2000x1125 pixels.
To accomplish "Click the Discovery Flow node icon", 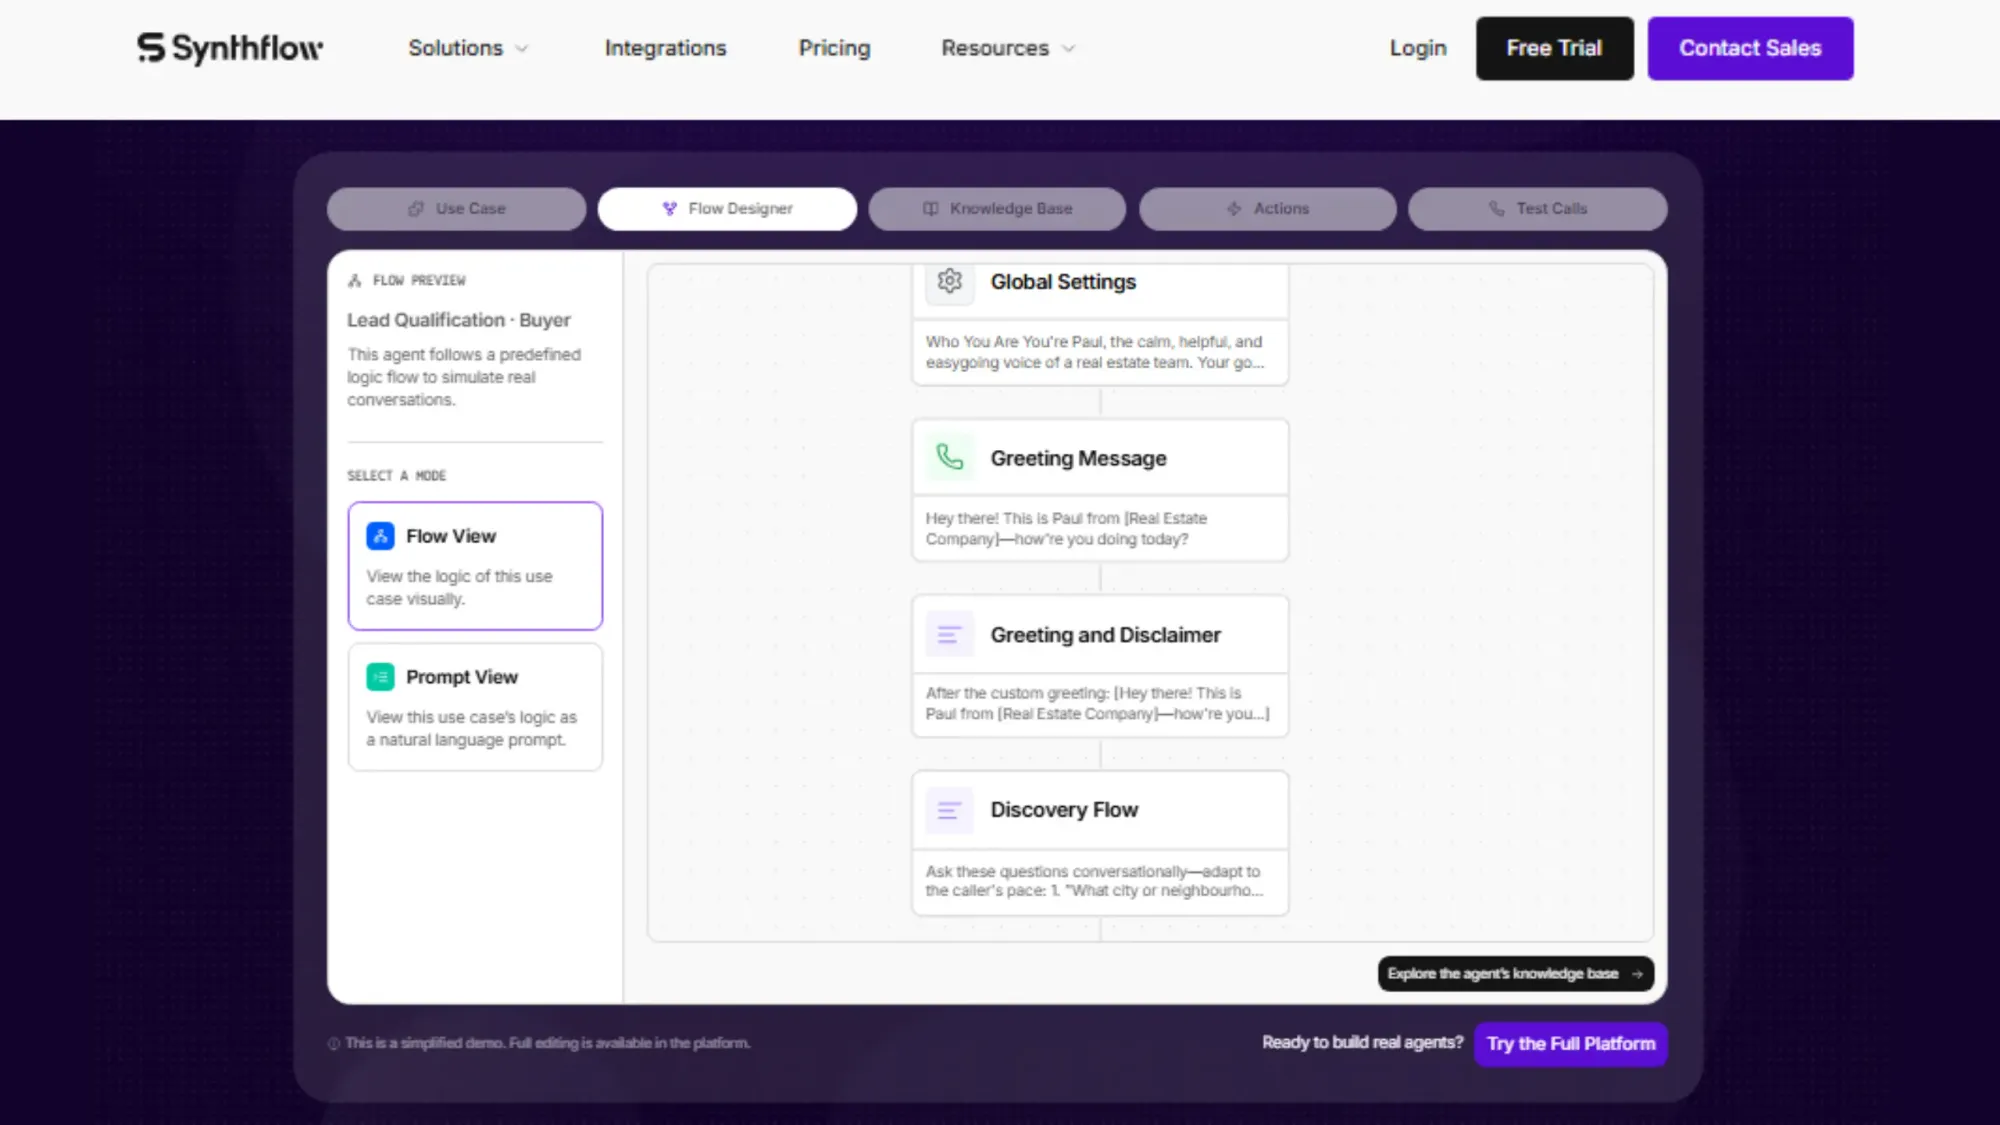I will click(950, 810).
